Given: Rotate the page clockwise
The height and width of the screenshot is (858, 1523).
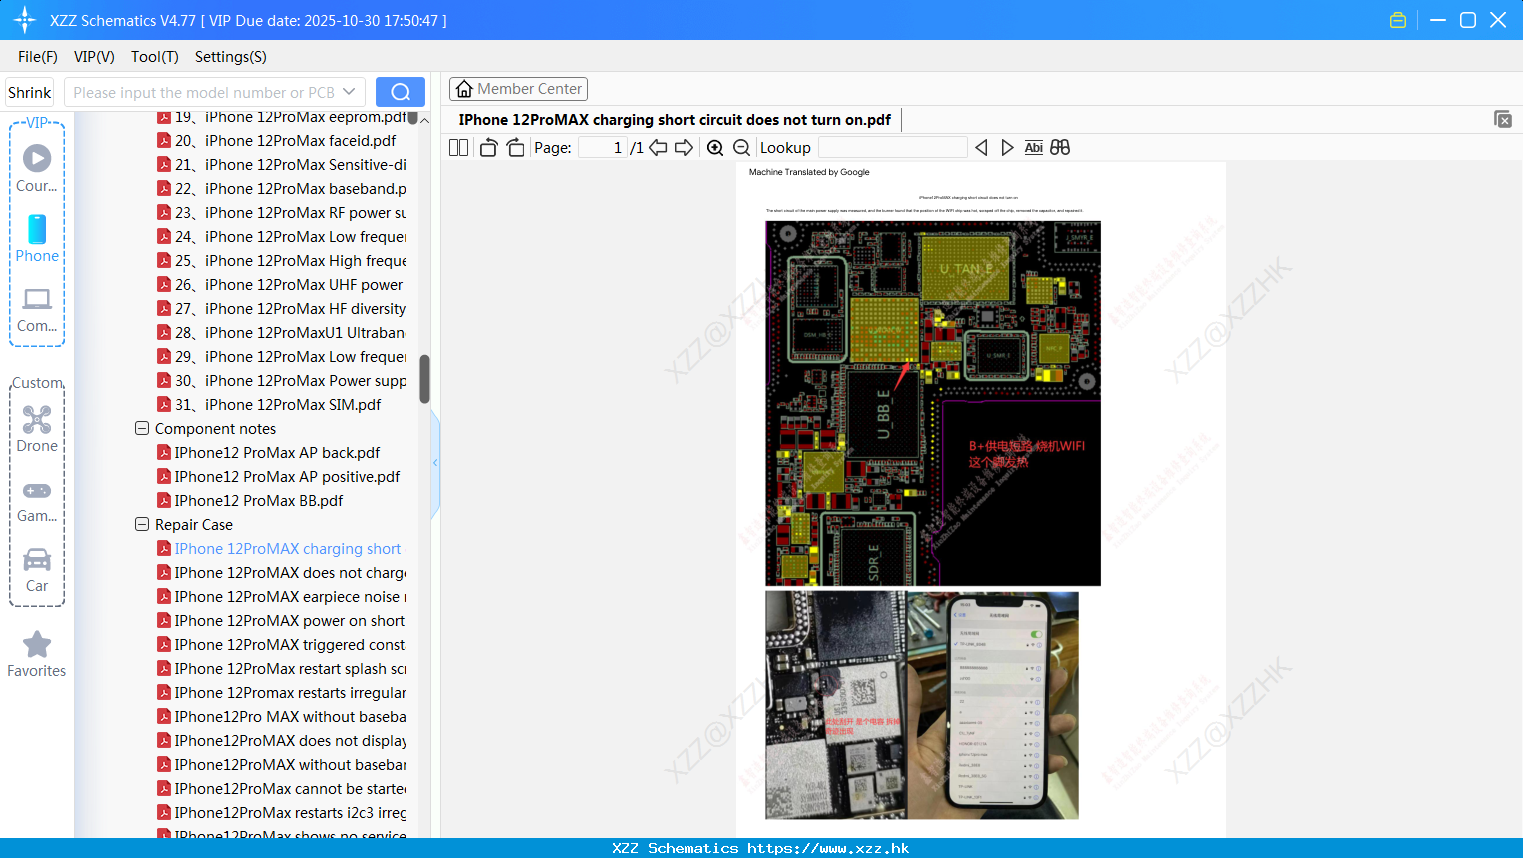Looking at the screenshot, I should (516, 147).
